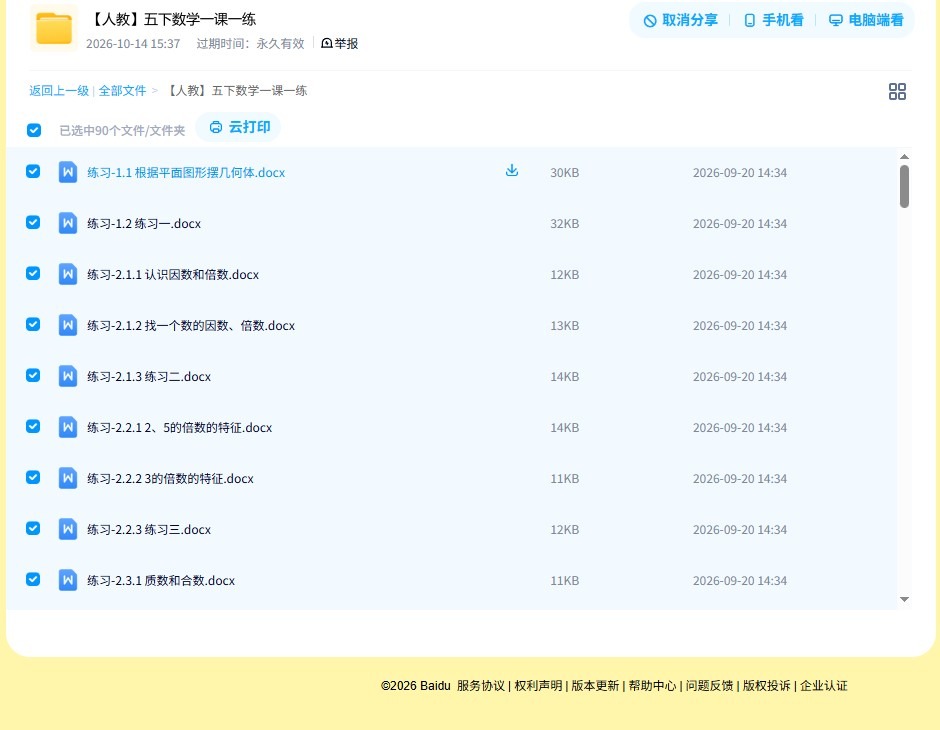This screenshot has width=940, height=730.
Task: Open file 练习-2.1.2 找一个数的因数、倍数.docx
Action: [x=191, y=325]
